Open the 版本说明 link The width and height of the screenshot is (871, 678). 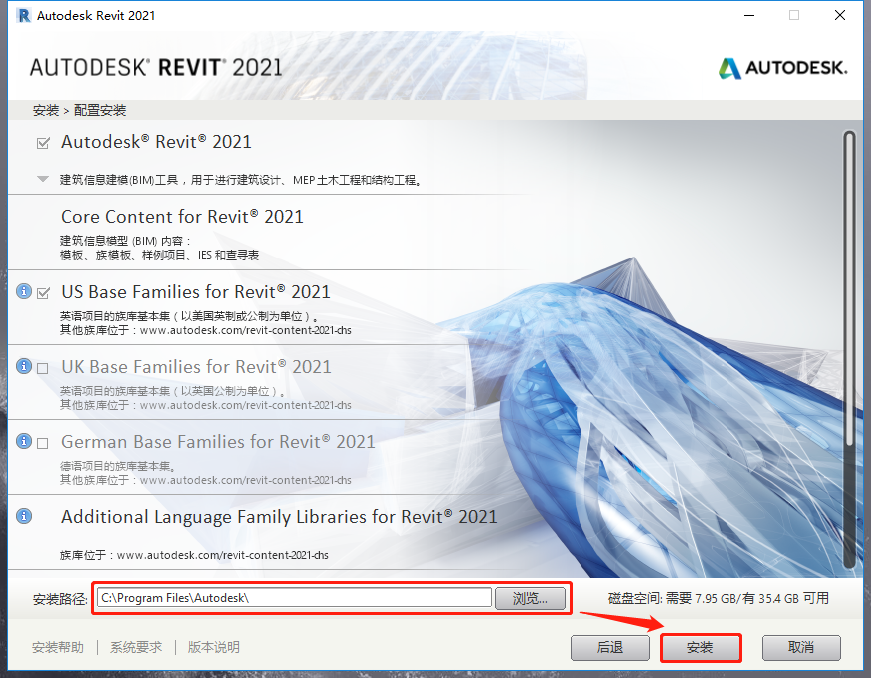click(214, 647)
